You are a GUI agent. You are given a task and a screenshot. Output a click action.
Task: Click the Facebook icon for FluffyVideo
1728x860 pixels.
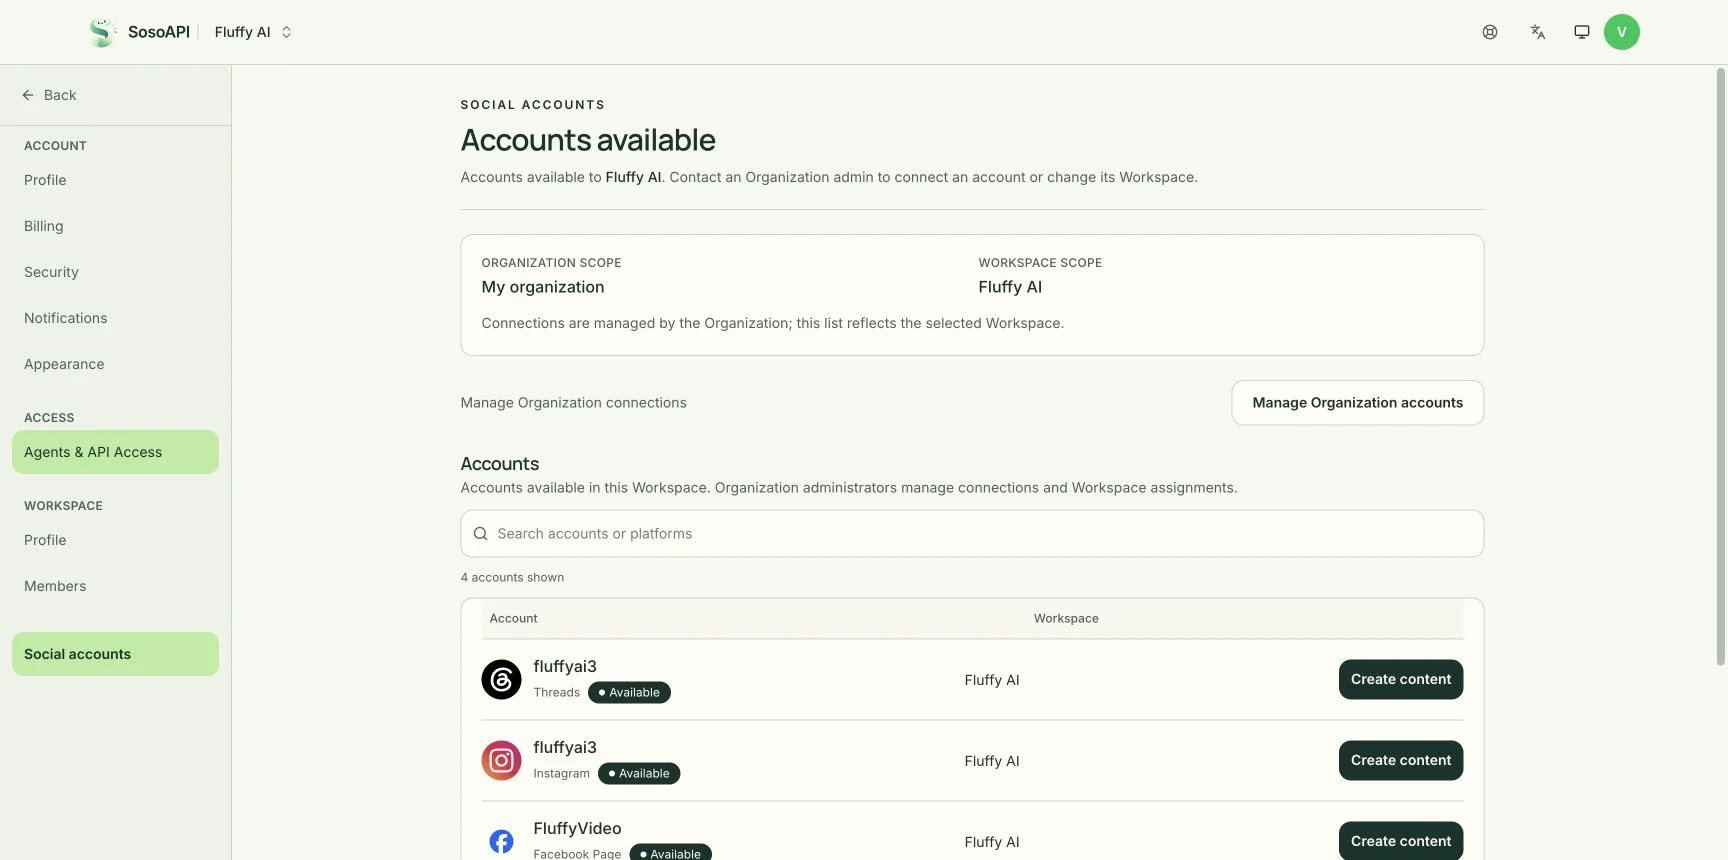pos(501,842)
